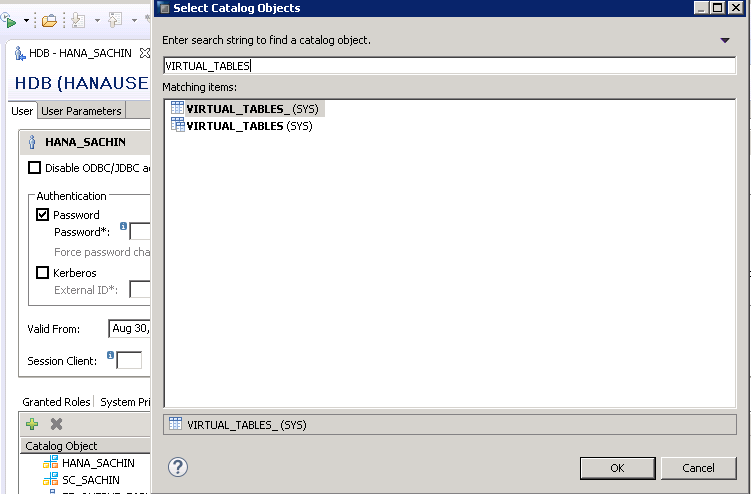Switch to the User Parameters tab
Viewport: 751px width, 494px height.
point(81,111)
